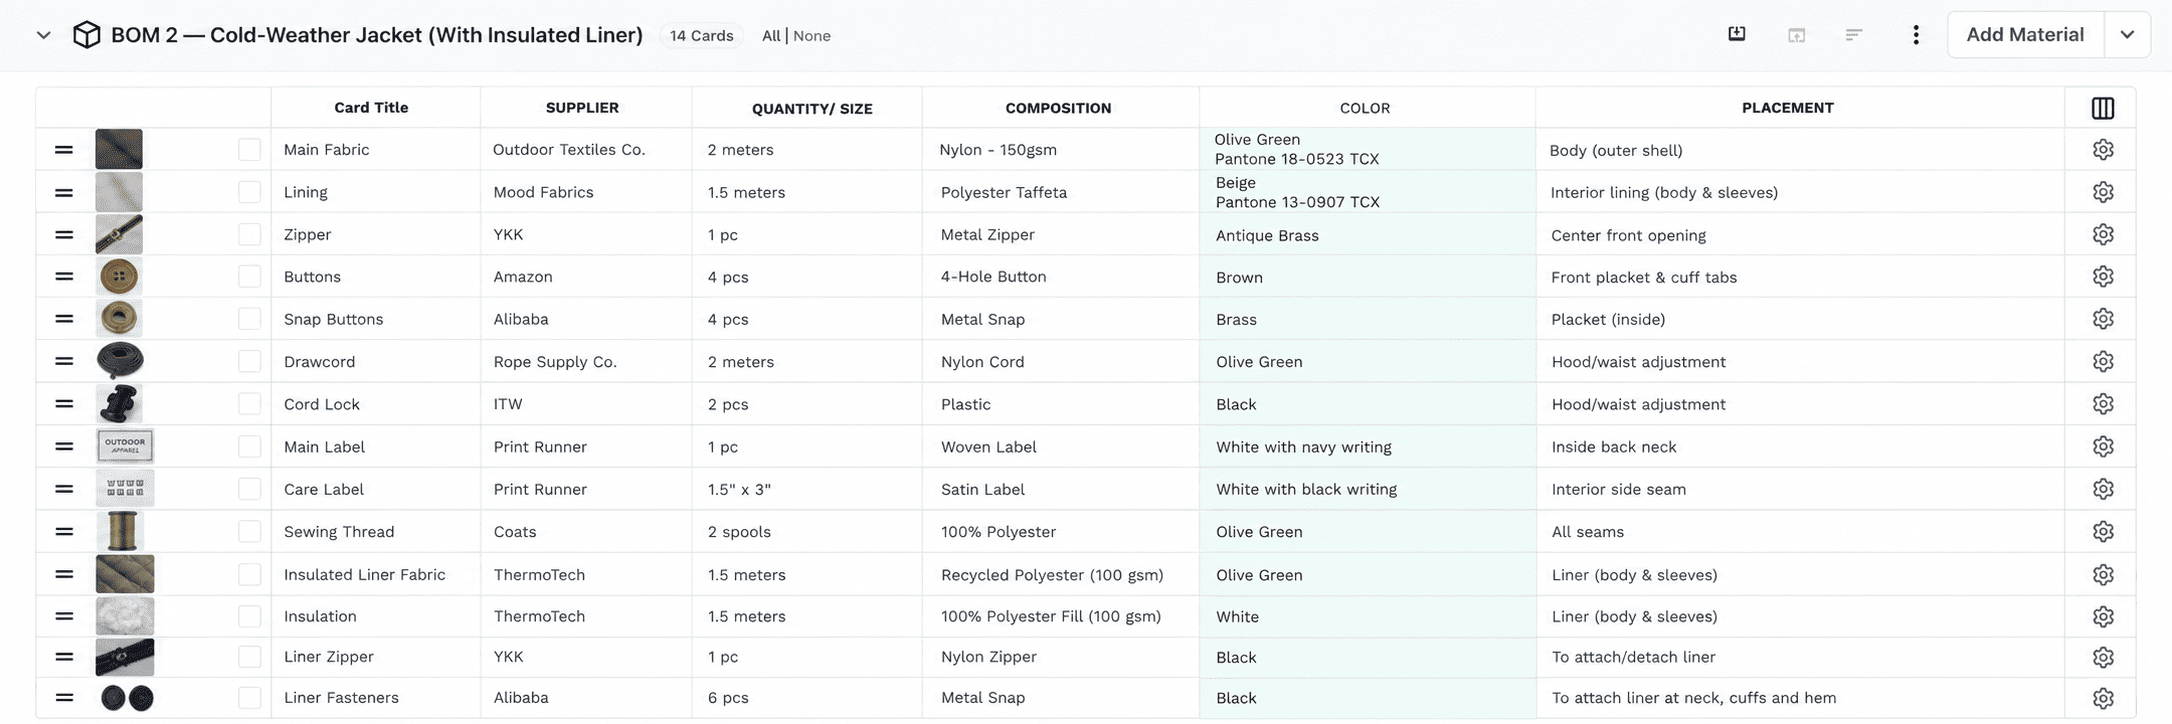The width and height of the screenshot is (2172, 724).
Task: Click the drag handle of Drawcord row
Action: pyautogui.click(x=64, y=362)
